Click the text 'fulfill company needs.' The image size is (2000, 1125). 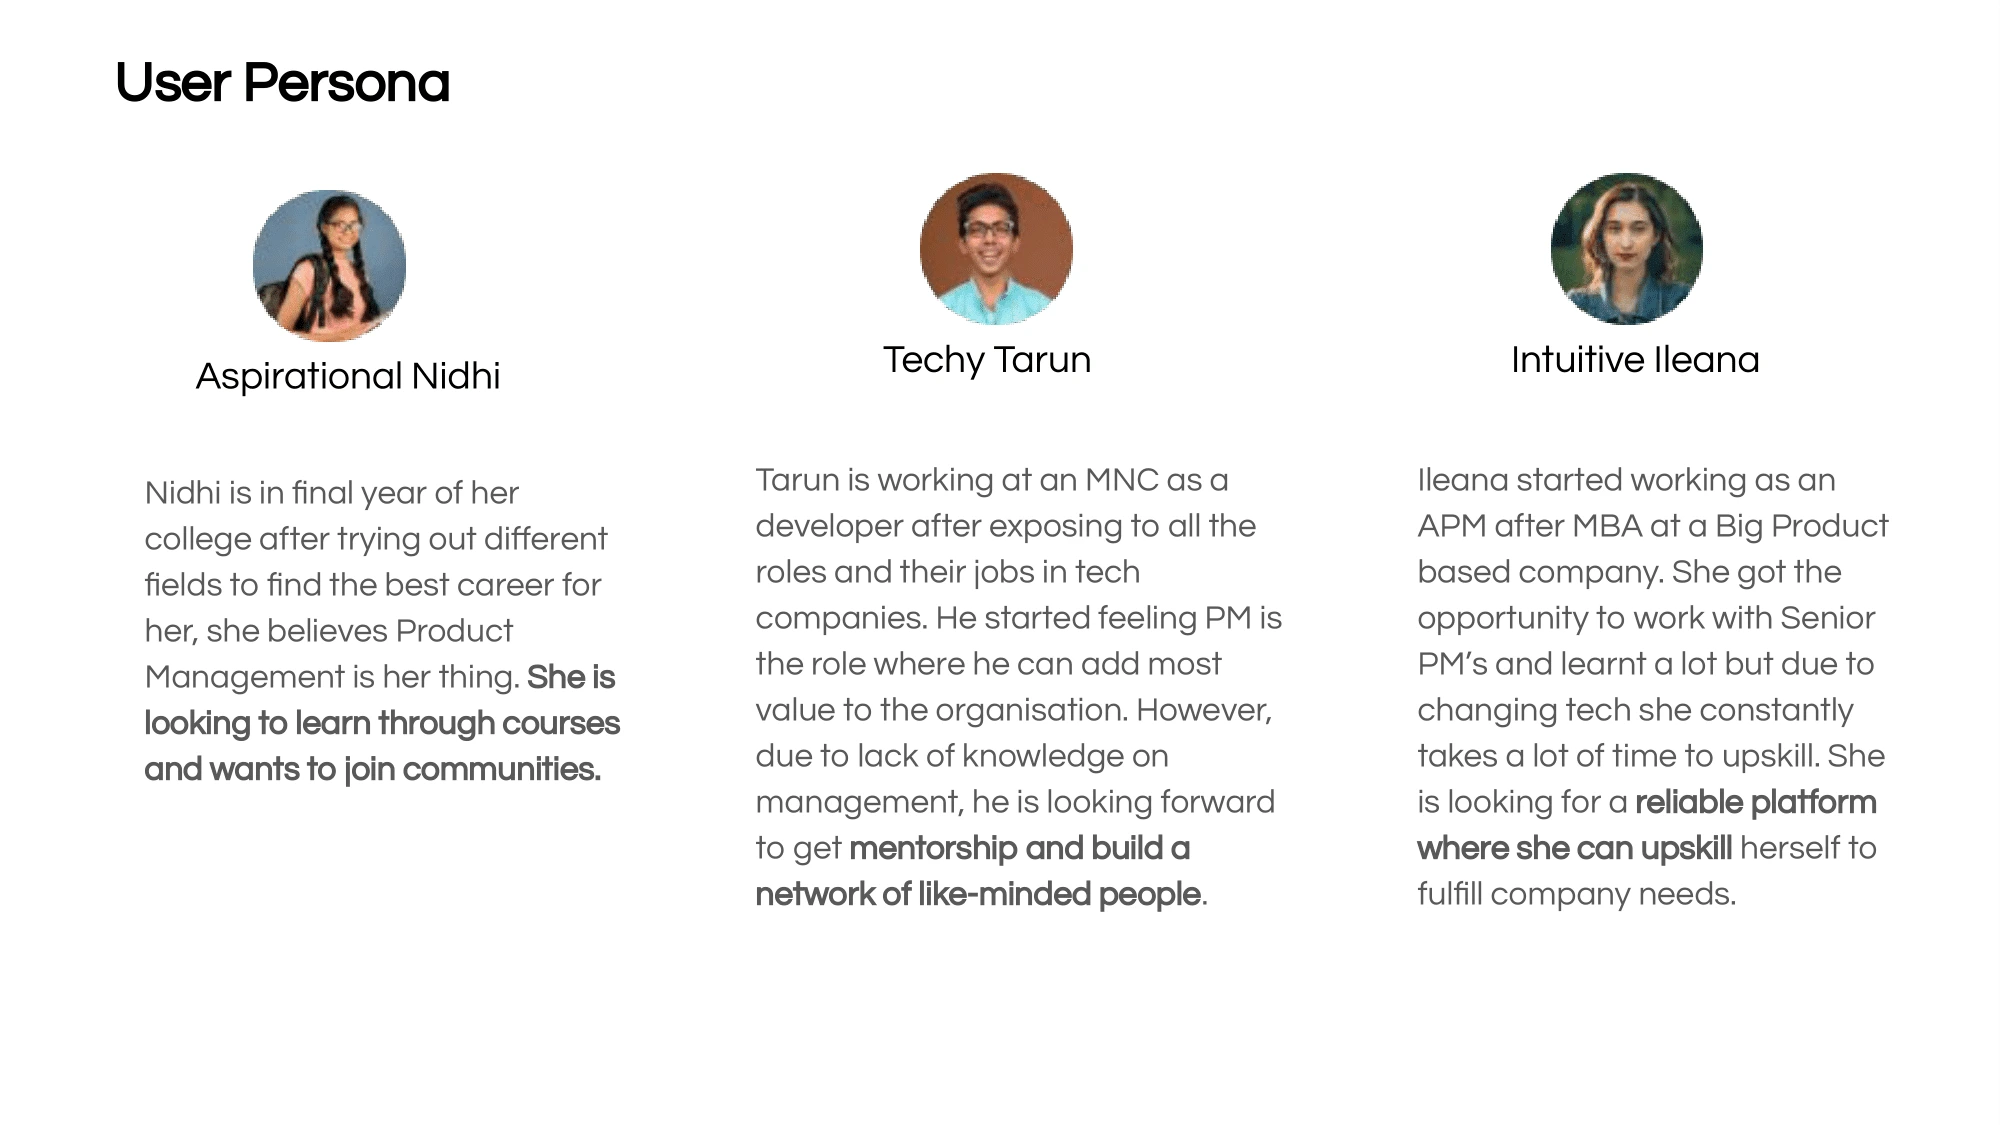pyautogui.click(x=1577, y=894)
